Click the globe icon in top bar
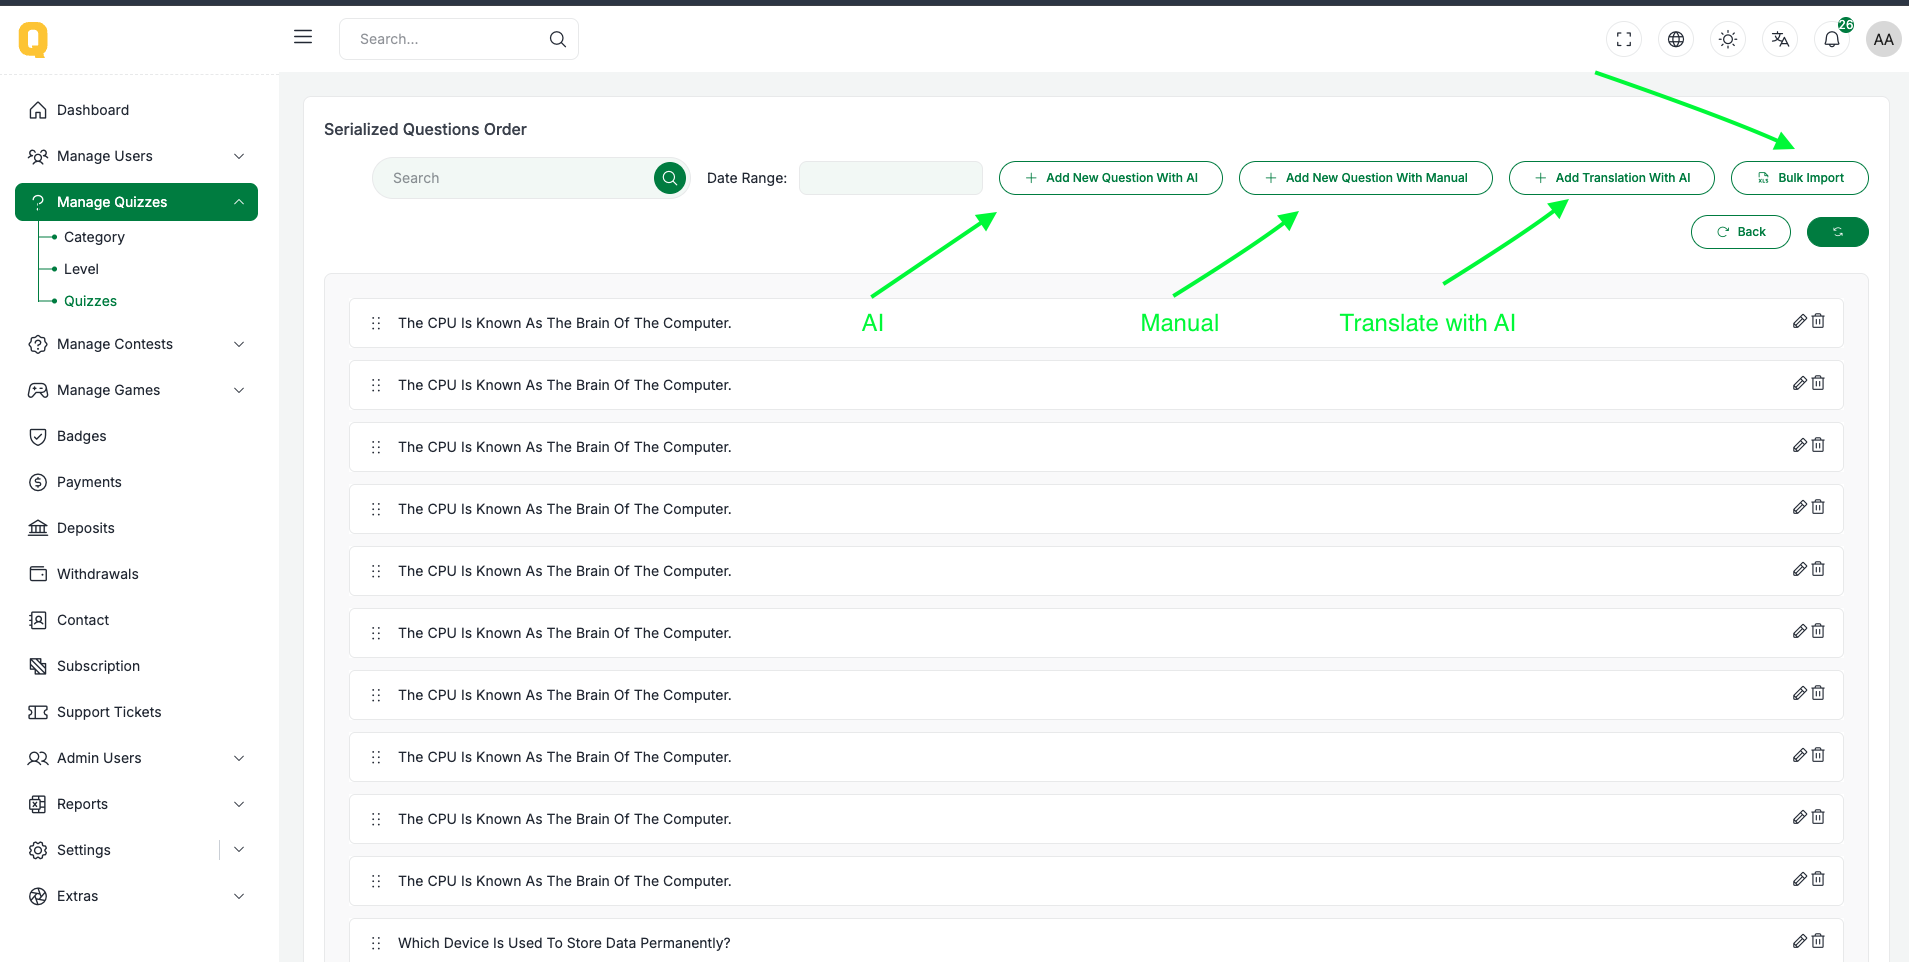Image resolution: width=1909 pixels, height=962 pixels. click(x=1676, y=39)
